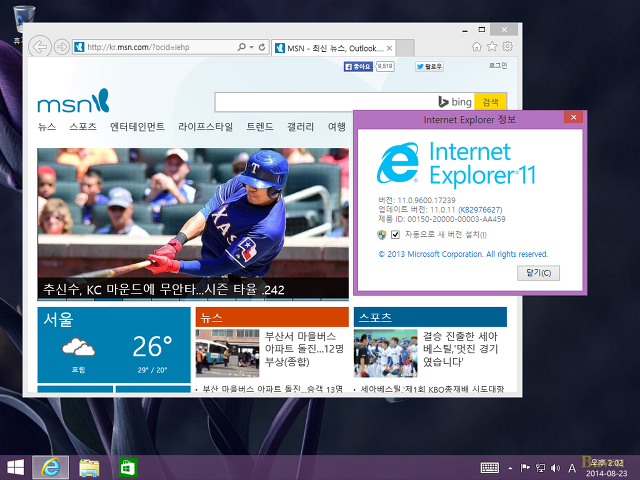Image resolution: width=640 pixels, height=480 pixels.
Task: Click the Refresh icon in address bar
Action: [262, 47]
